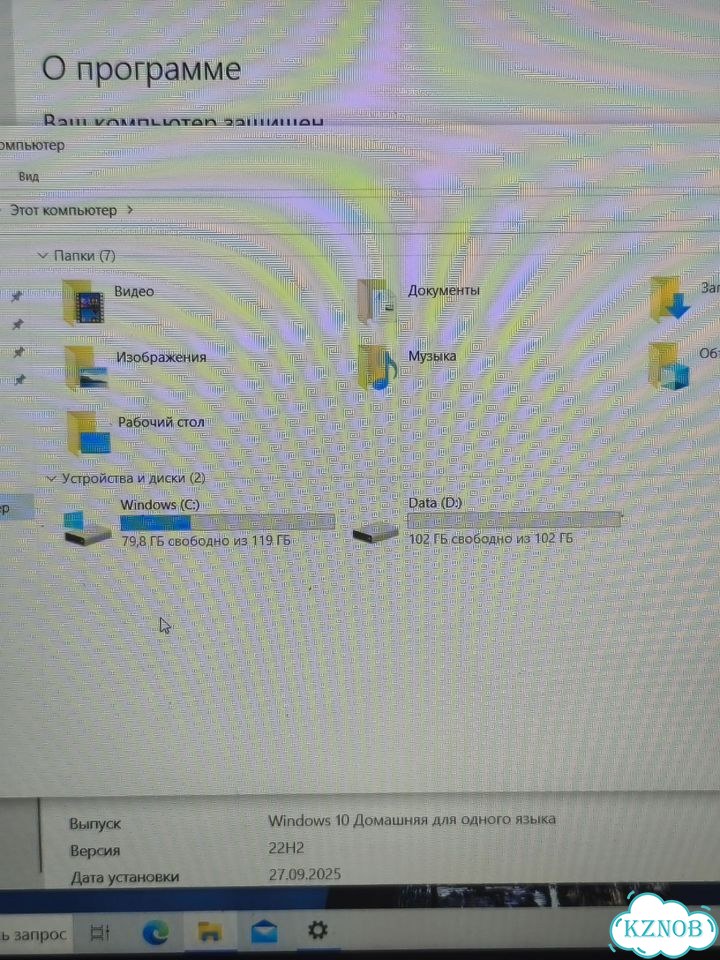Collapse the Папки (7) section
The image size is (720, 960).
coord(43,255)
